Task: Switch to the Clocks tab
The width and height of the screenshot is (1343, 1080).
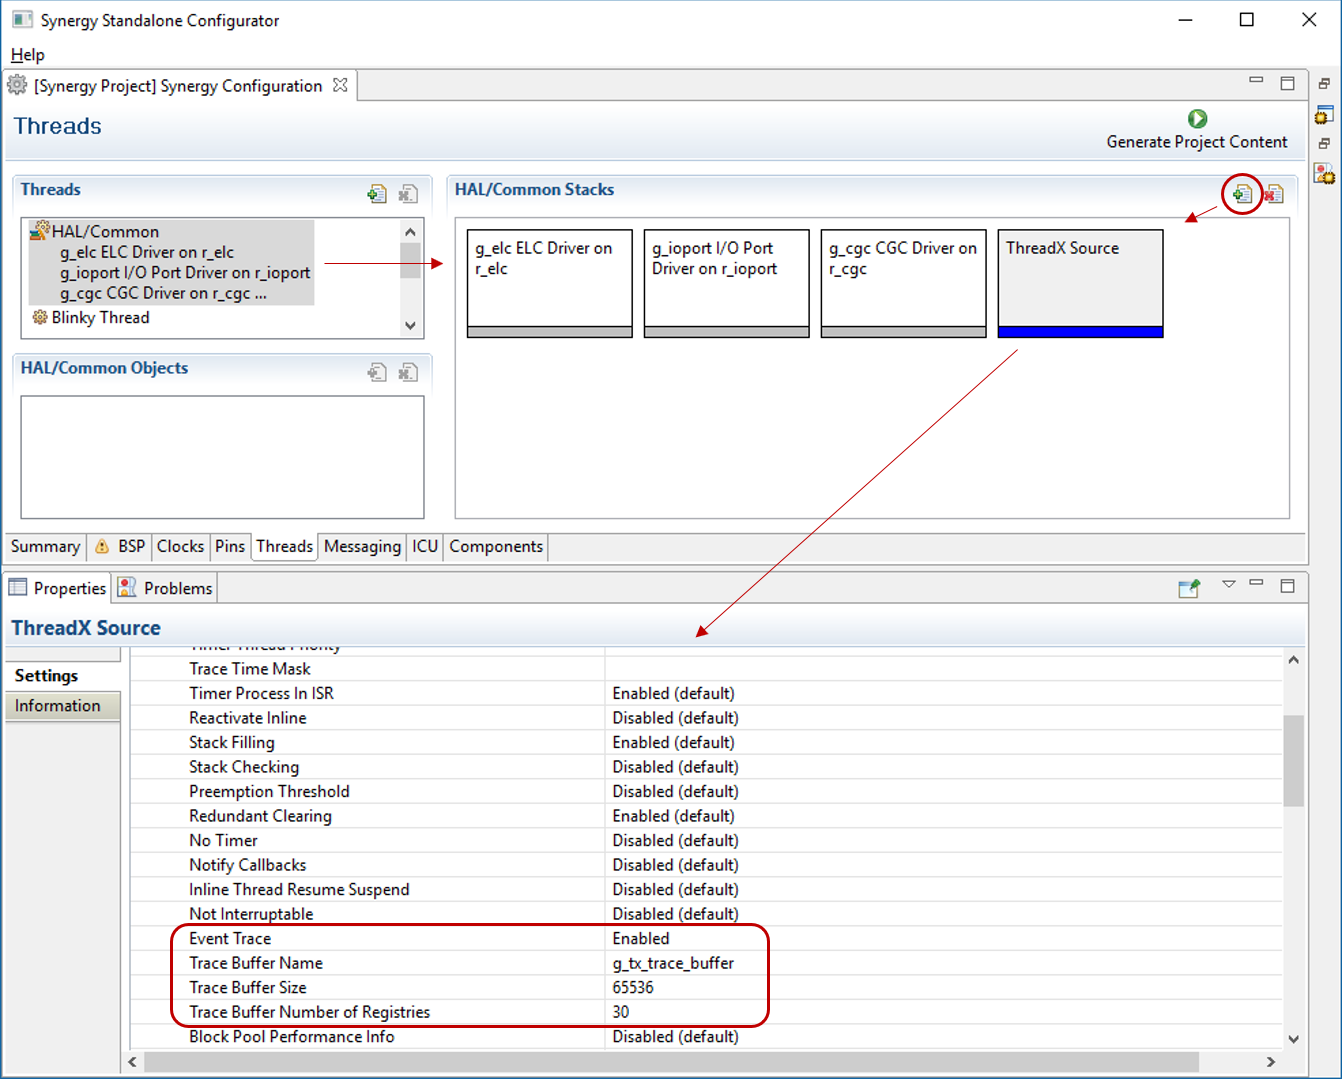Action: (180, 547)
